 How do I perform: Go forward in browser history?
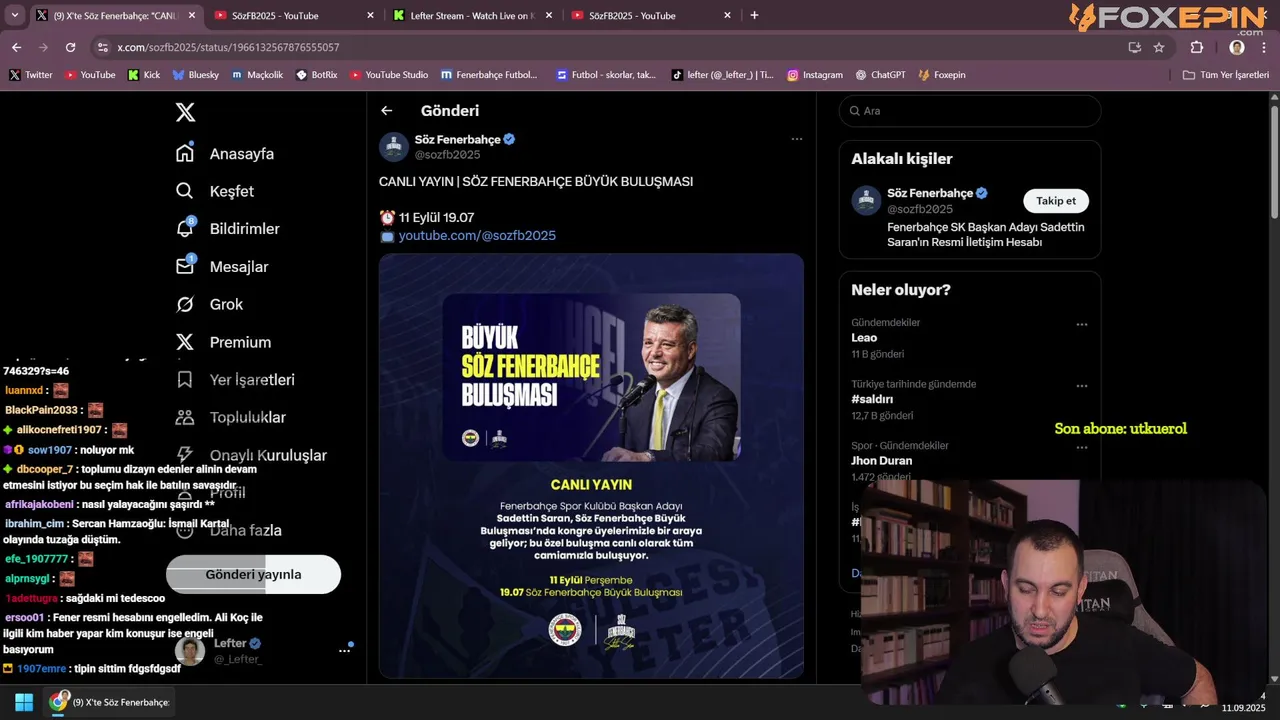[43, 47]
